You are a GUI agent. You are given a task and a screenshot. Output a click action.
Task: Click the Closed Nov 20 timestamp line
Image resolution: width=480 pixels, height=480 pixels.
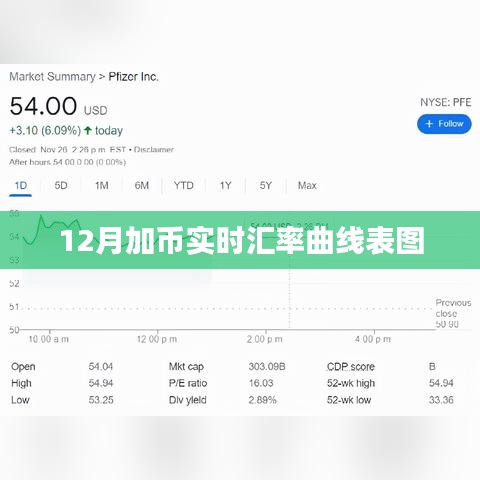[68, 150]
